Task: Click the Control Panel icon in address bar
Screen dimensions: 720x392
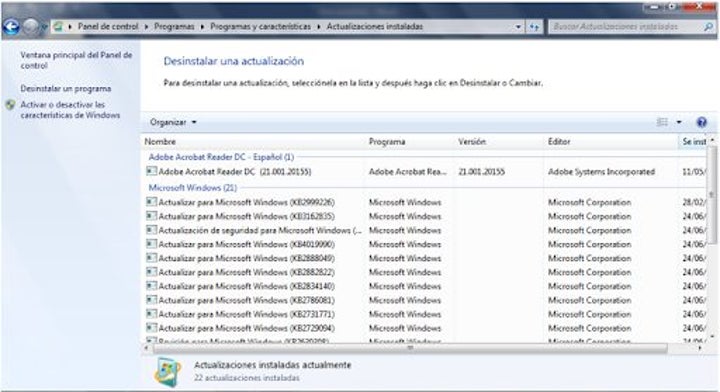Action: [58, 27]
